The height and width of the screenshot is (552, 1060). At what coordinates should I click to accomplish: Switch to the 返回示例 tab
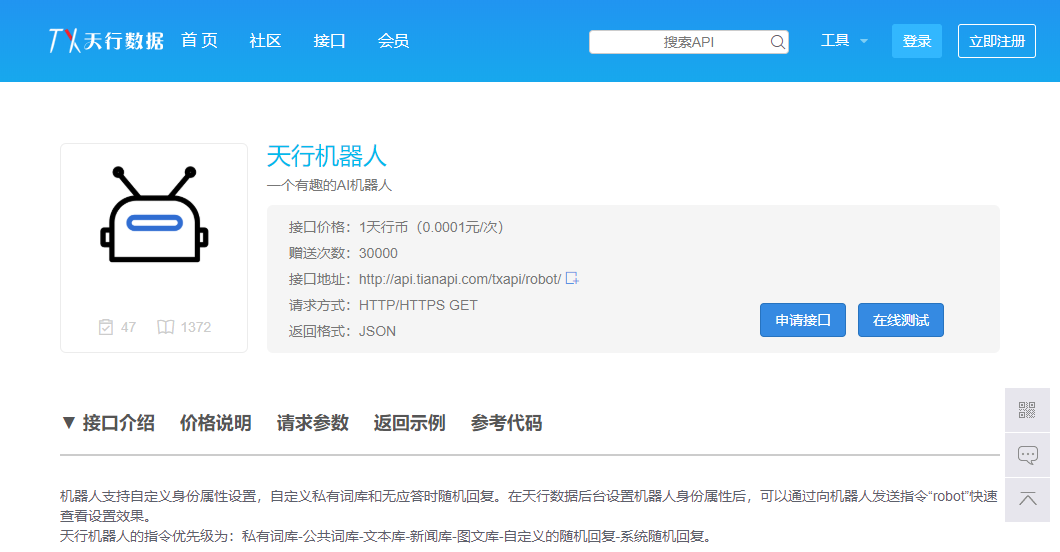click(409, 423)
